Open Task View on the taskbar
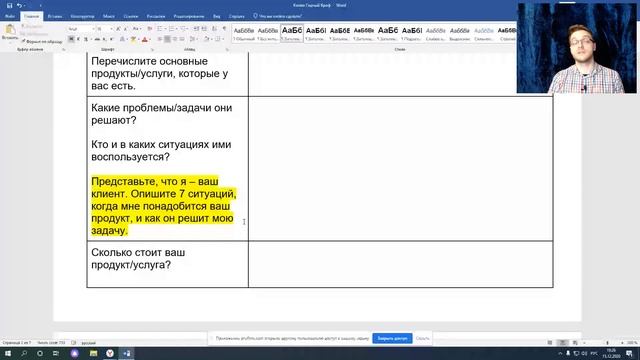640x360 pixels. tap(56, 353)
